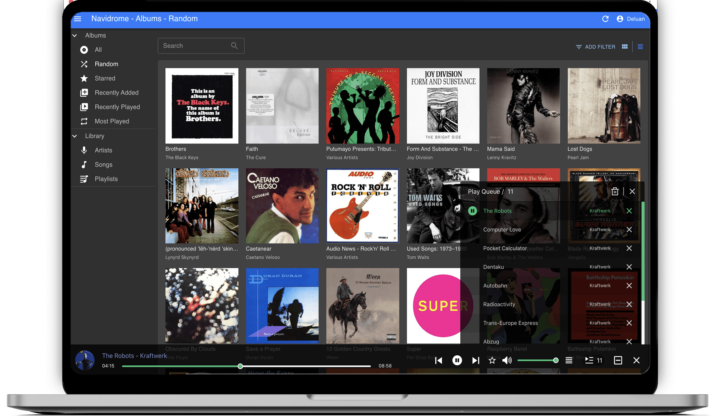
Task: Open the Random albums view
Action: (x=106, y=64)
